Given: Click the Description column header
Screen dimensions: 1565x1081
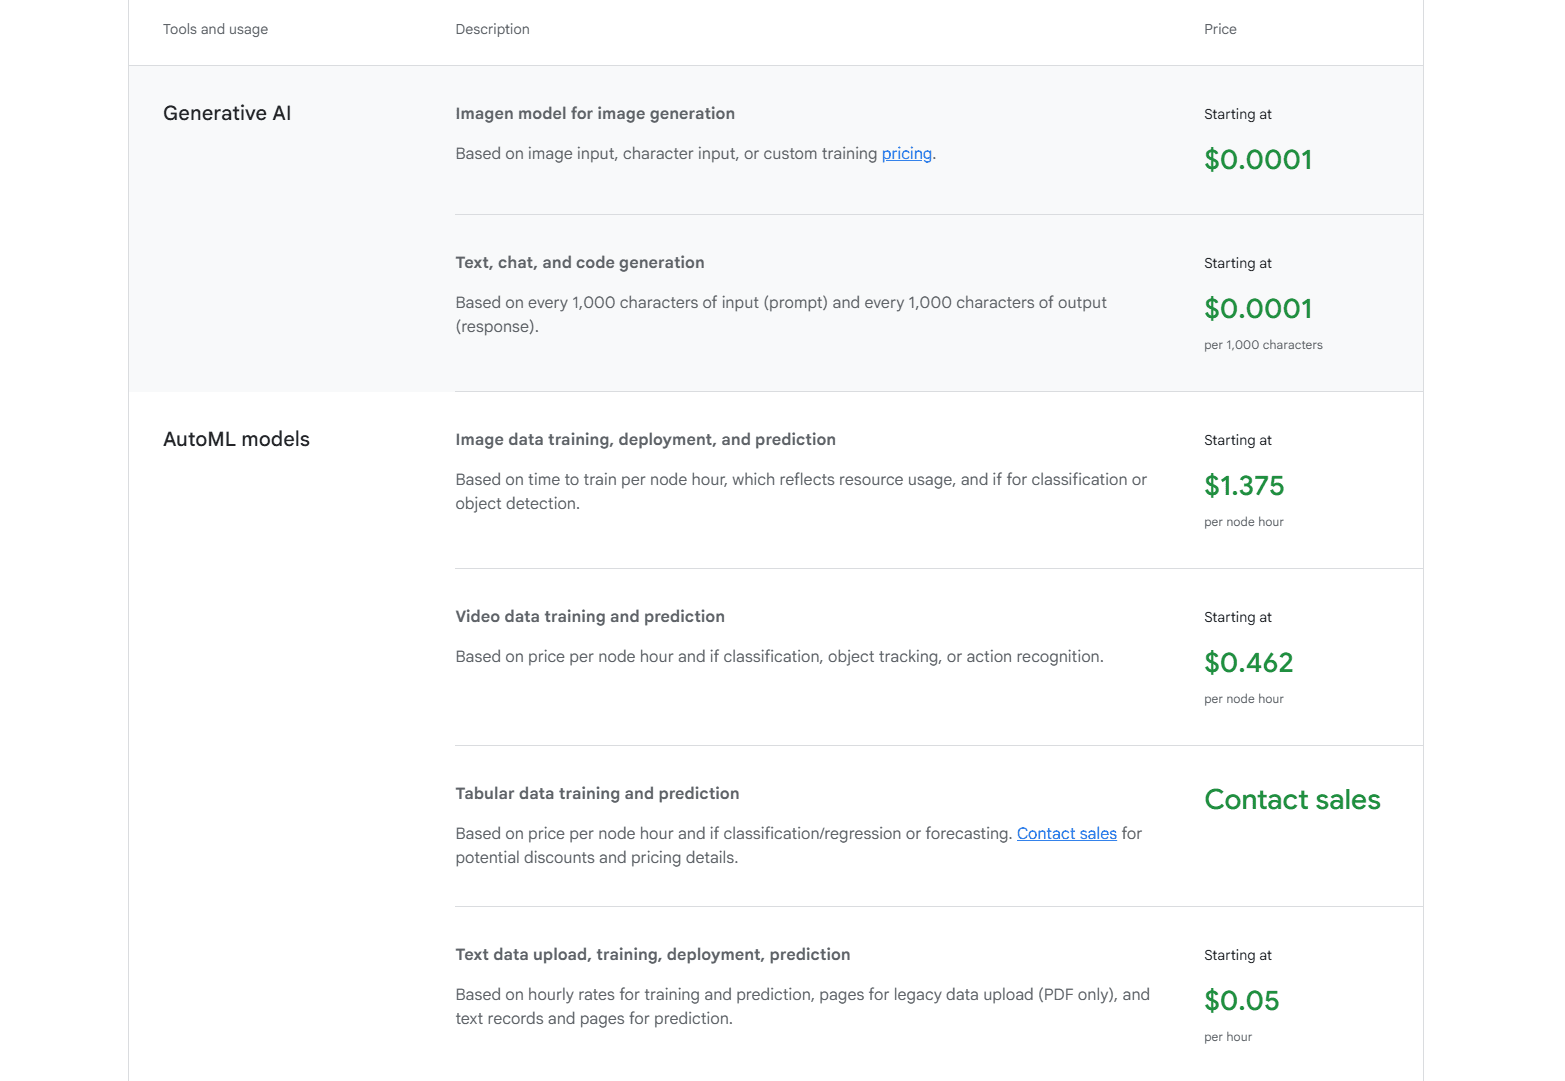Looking at the screenshot, I should (492, 30).
